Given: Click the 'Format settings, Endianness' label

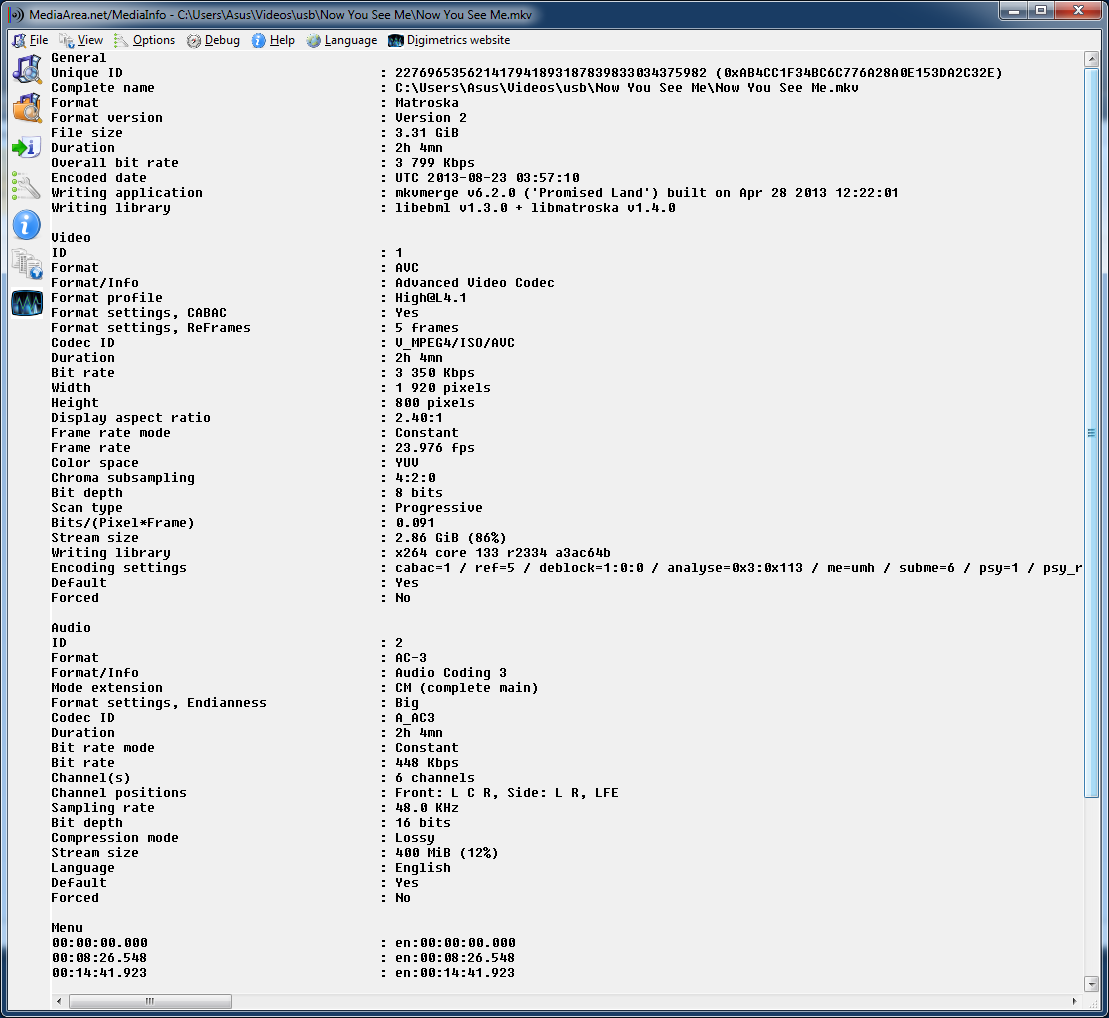Looking at the screenshot, I should (159, 702).
